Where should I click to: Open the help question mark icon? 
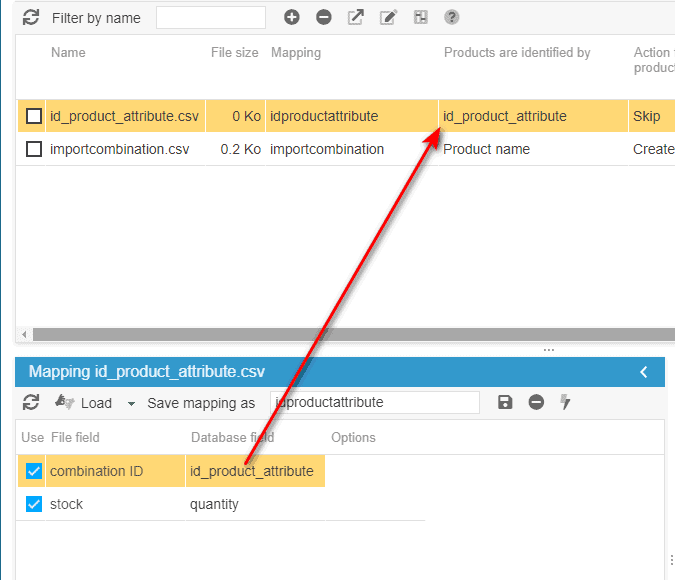coord(452,17)
